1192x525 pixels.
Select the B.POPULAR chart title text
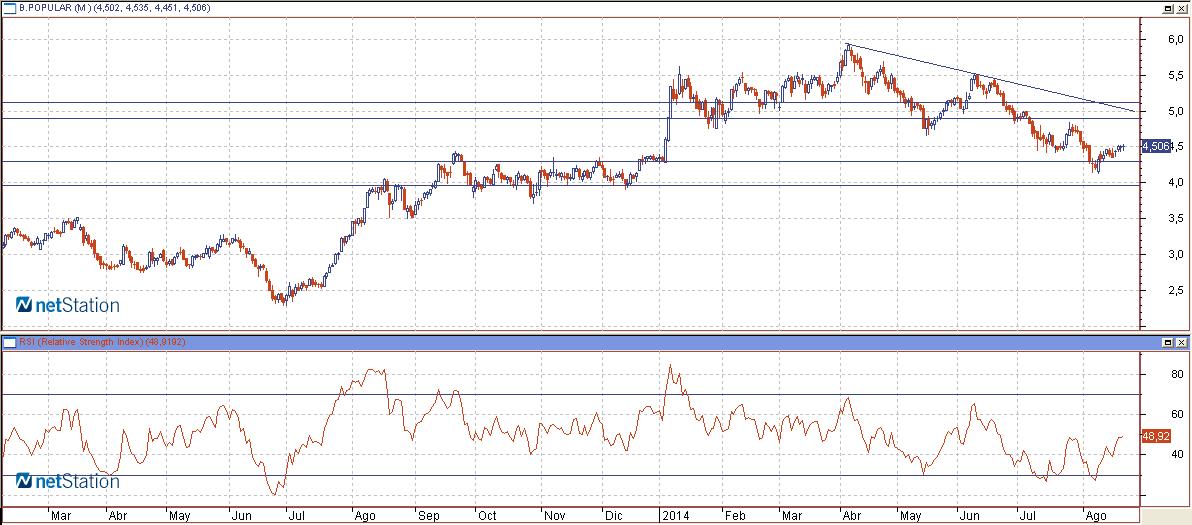[114, 8]
